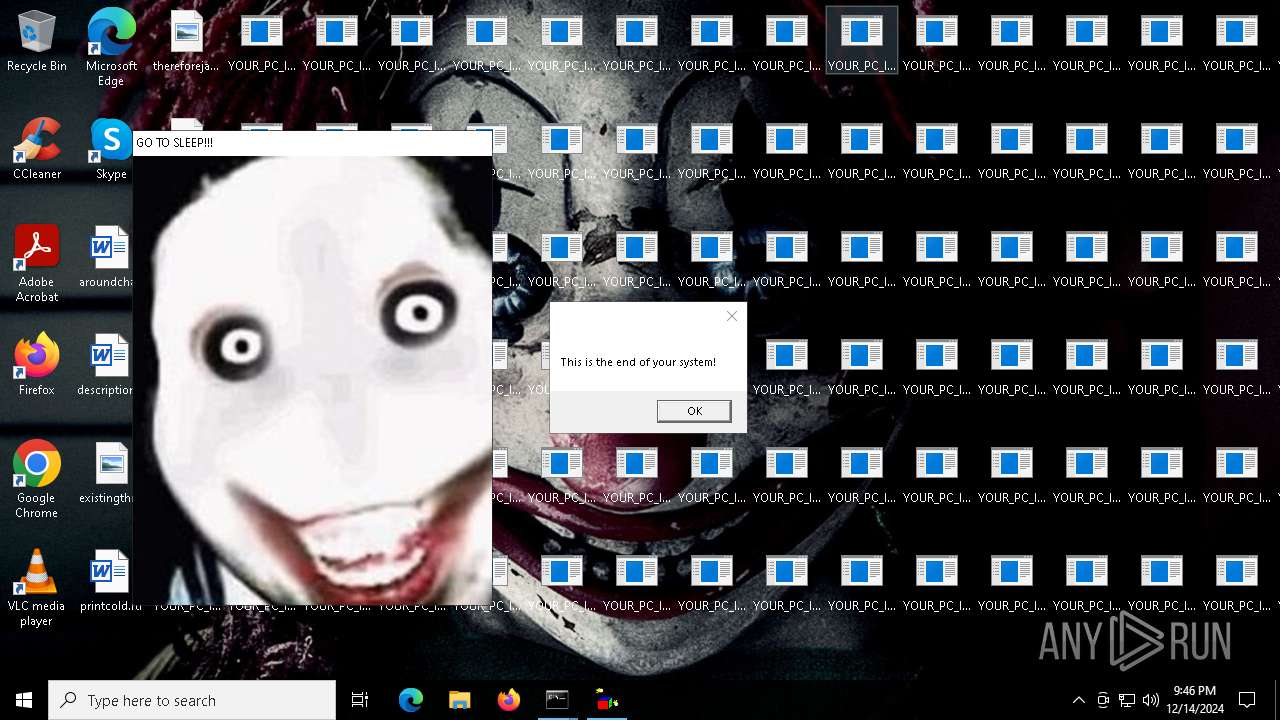This screenshot has height=720, width=1280.
Task: Click OK in the end-of-system message box
Action: click(694, 411)
